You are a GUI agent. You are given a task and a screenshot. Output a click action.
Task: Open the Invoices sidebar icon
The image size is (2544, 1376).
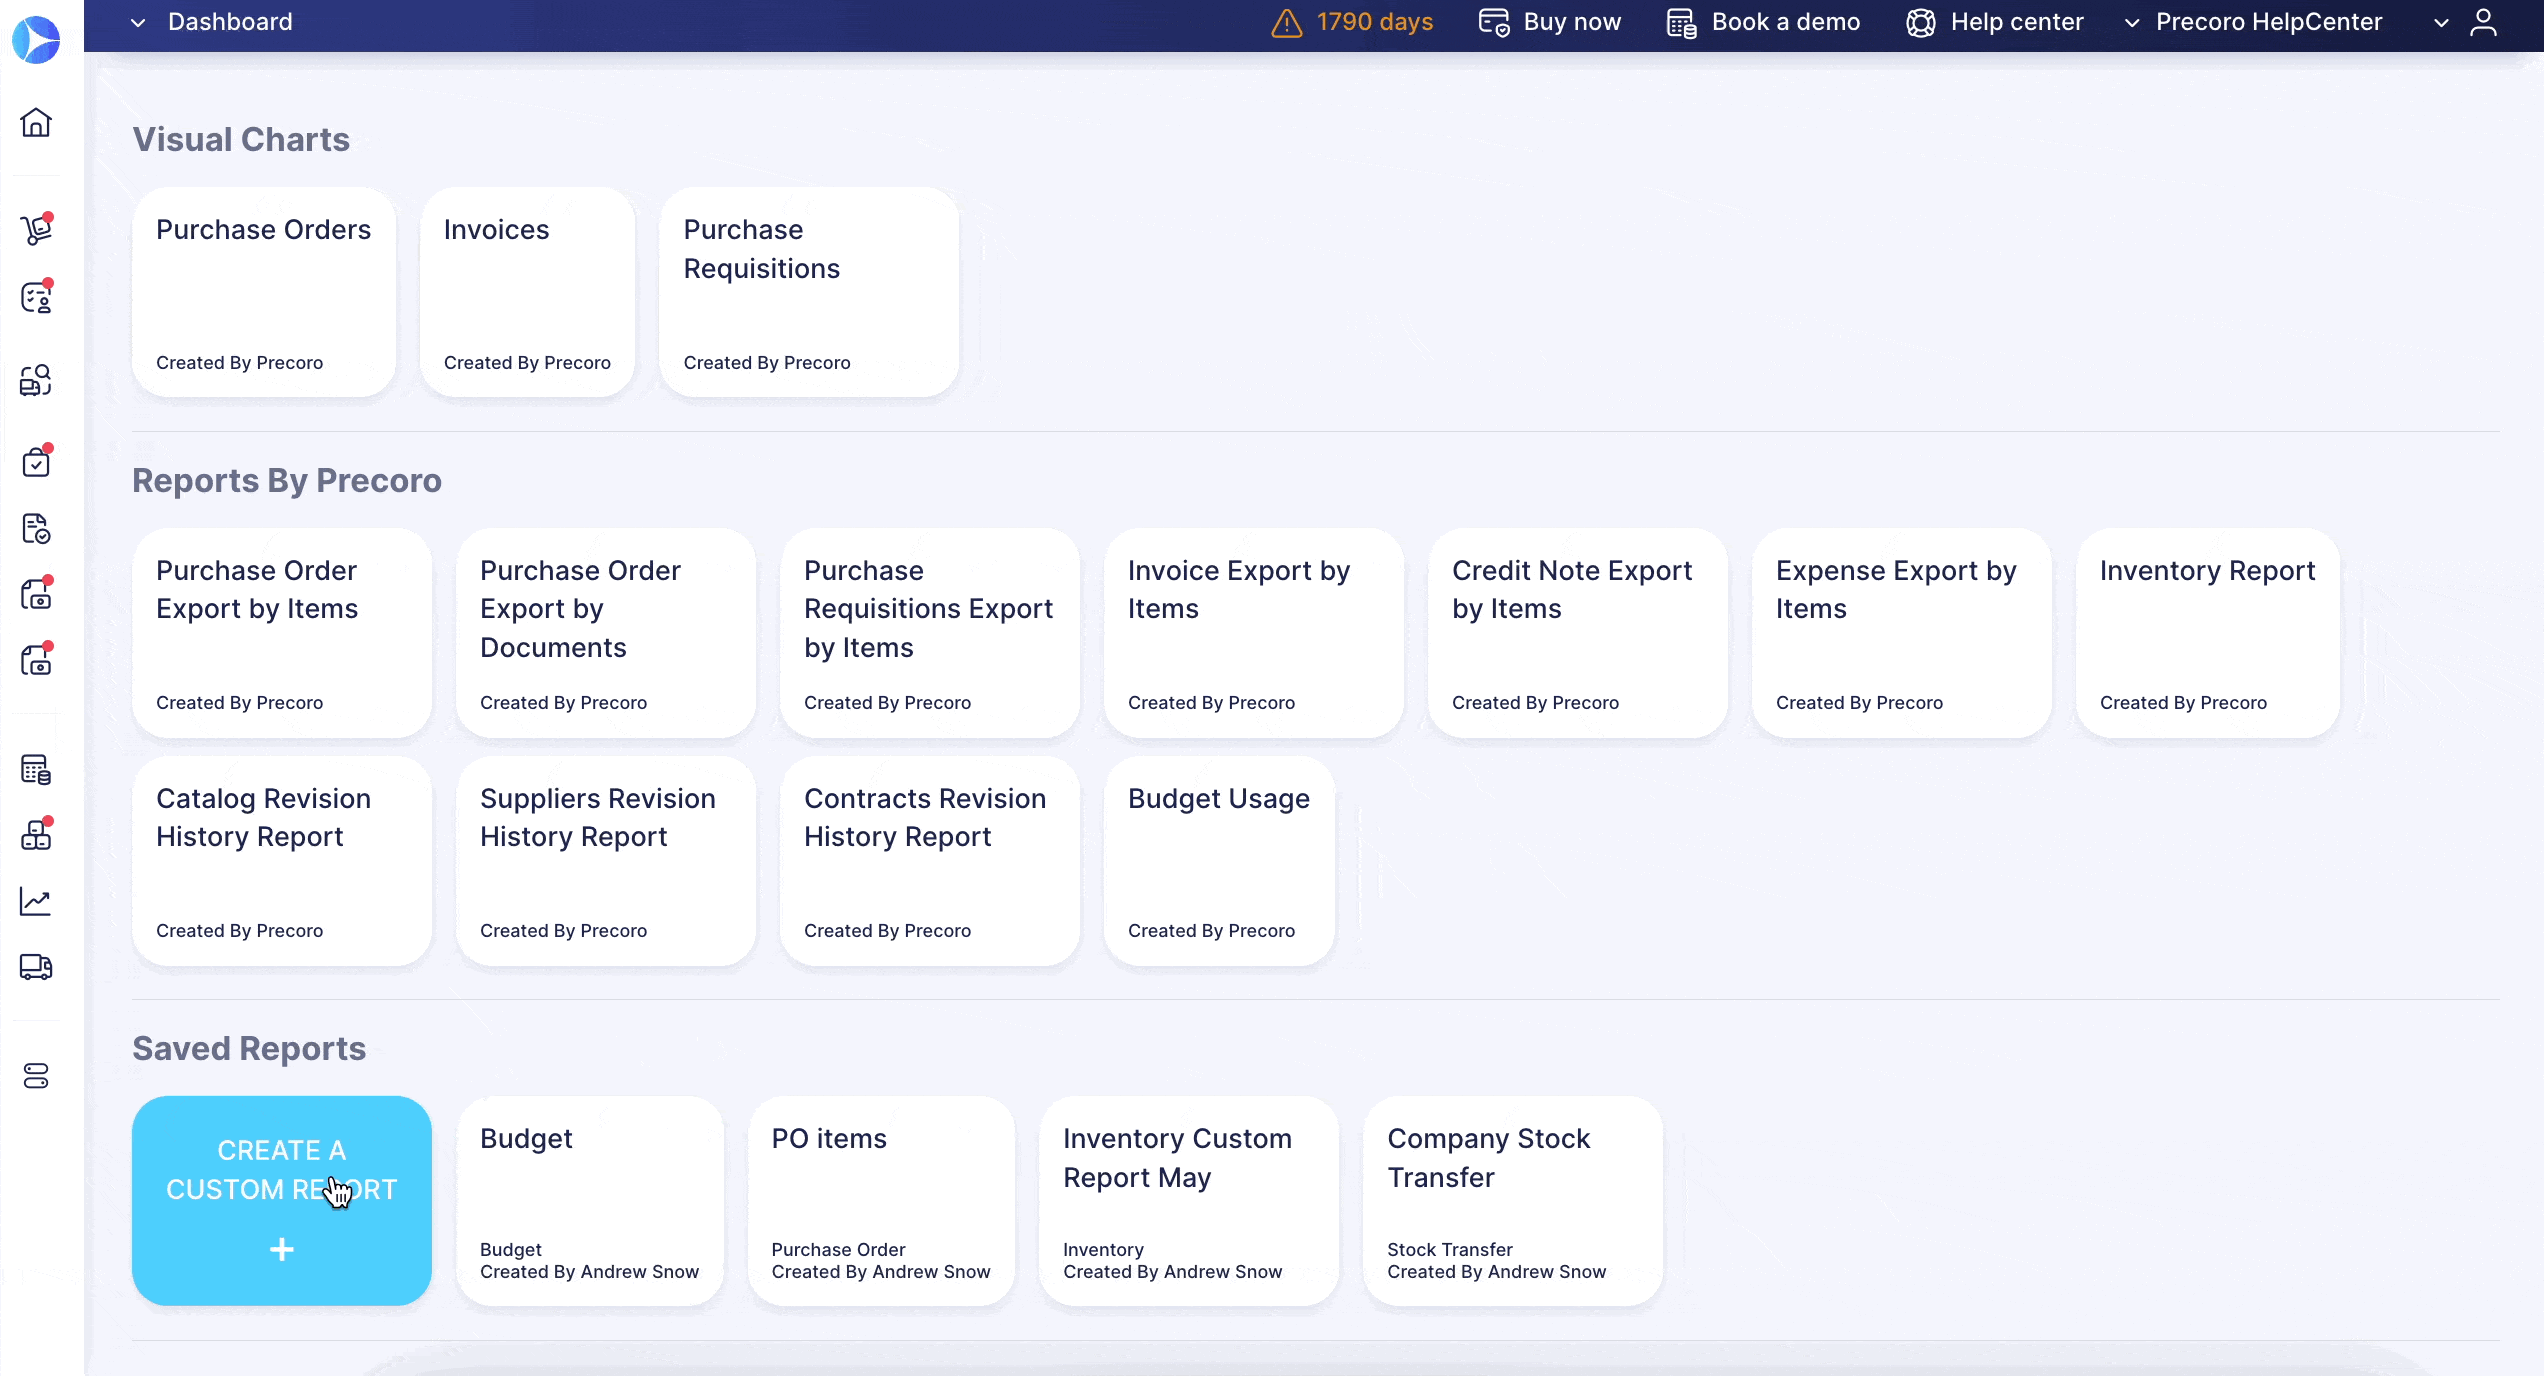pyautogui.click(x=36, y=595)
